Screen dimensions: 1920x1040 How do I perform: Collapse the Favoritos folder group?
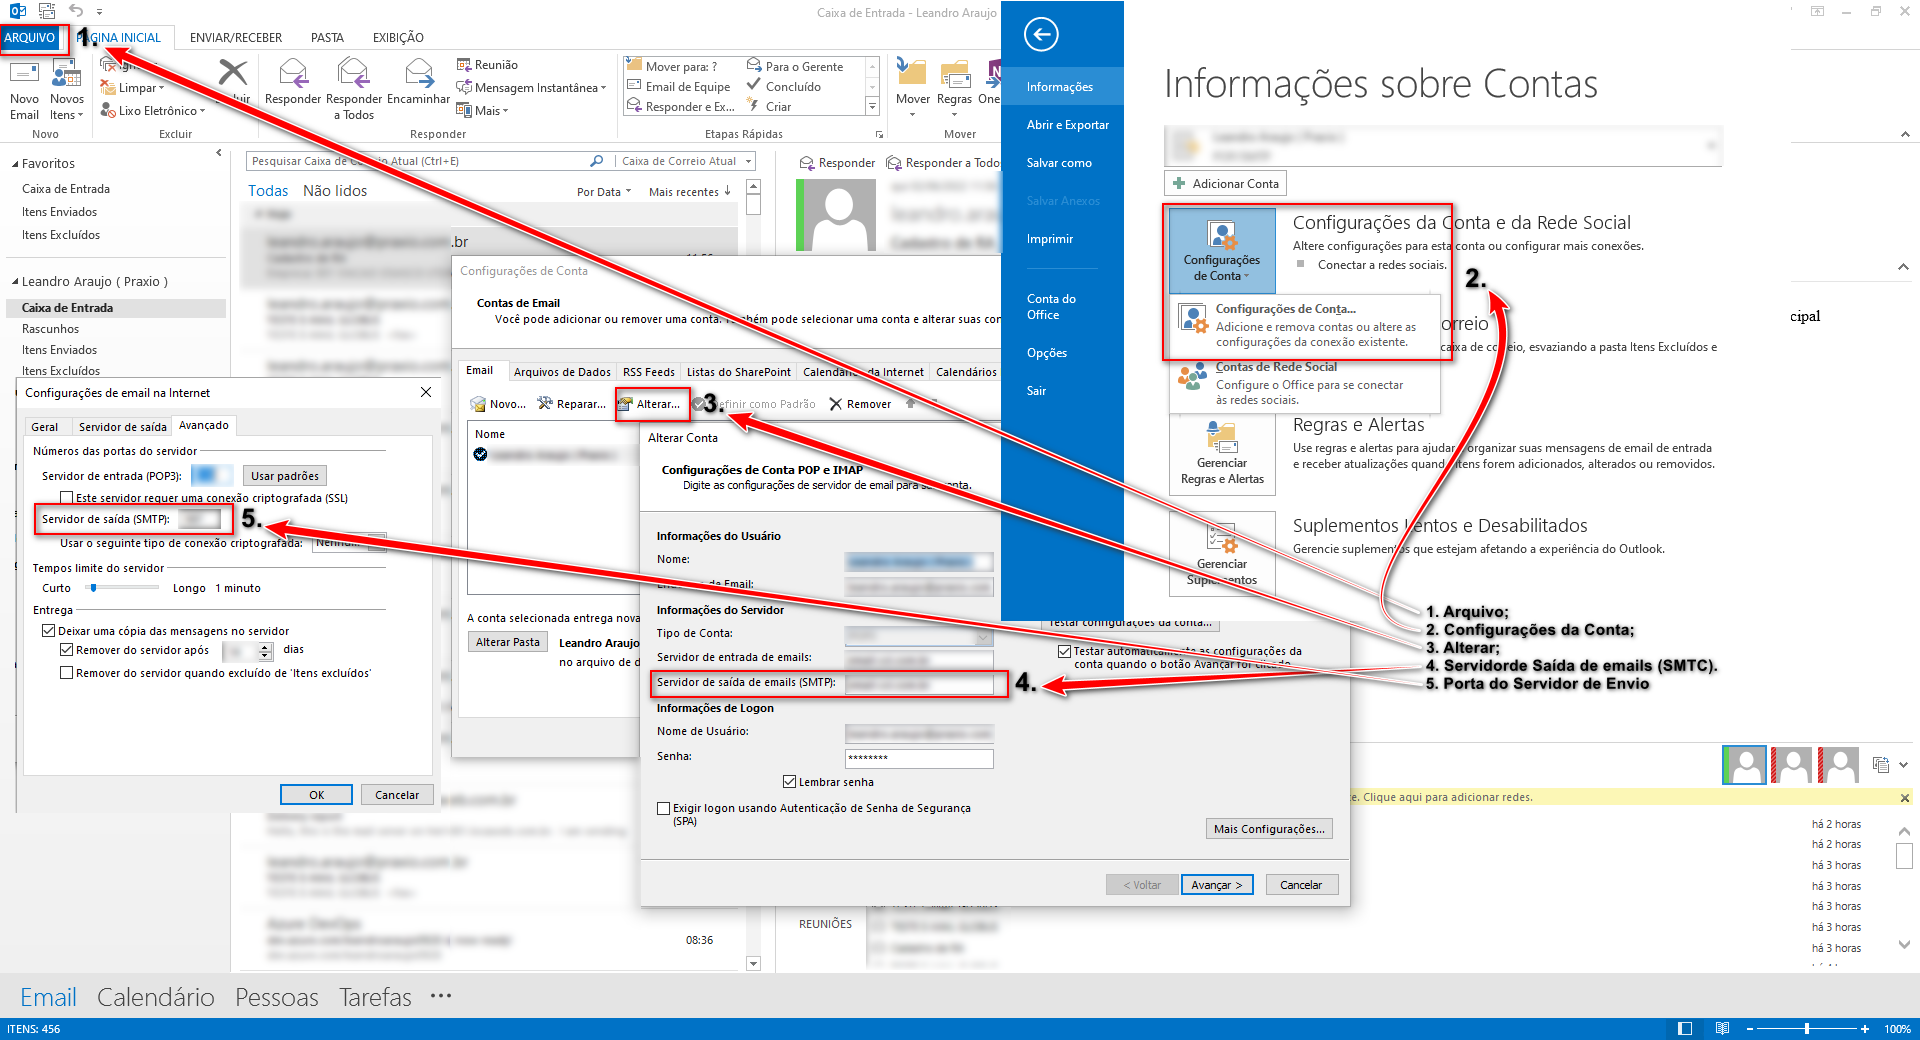click(15, 164)
